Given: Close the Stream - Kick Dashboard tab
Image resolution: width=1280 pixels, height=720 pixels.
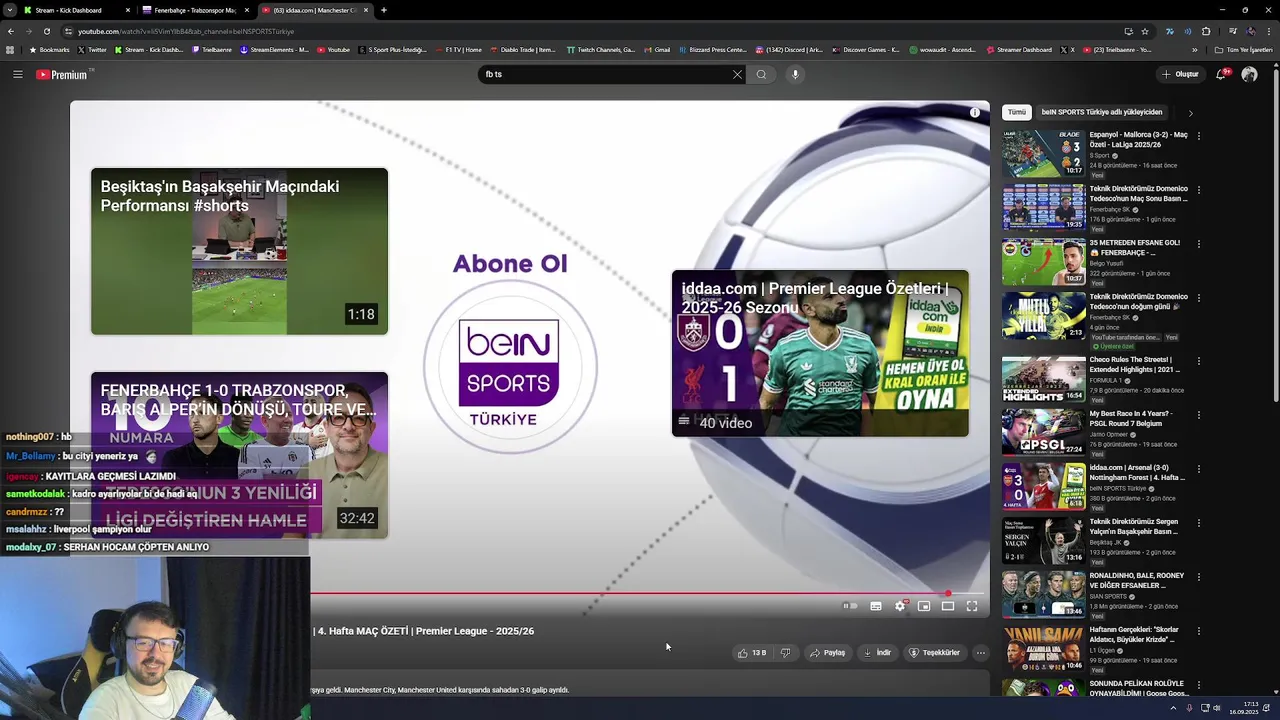Looking at the screenshot, I should coord(128,10).
